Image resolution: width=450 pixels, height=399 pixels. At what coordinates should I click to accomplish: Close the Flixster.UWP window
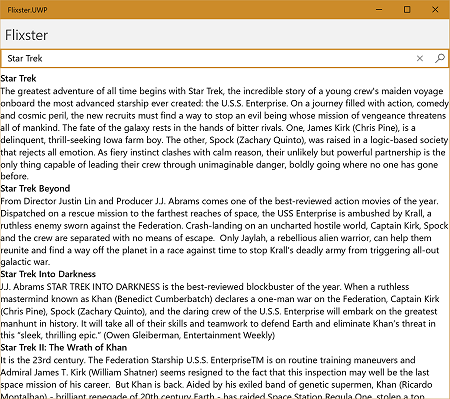pyautogui.click(x=435, y=10)
